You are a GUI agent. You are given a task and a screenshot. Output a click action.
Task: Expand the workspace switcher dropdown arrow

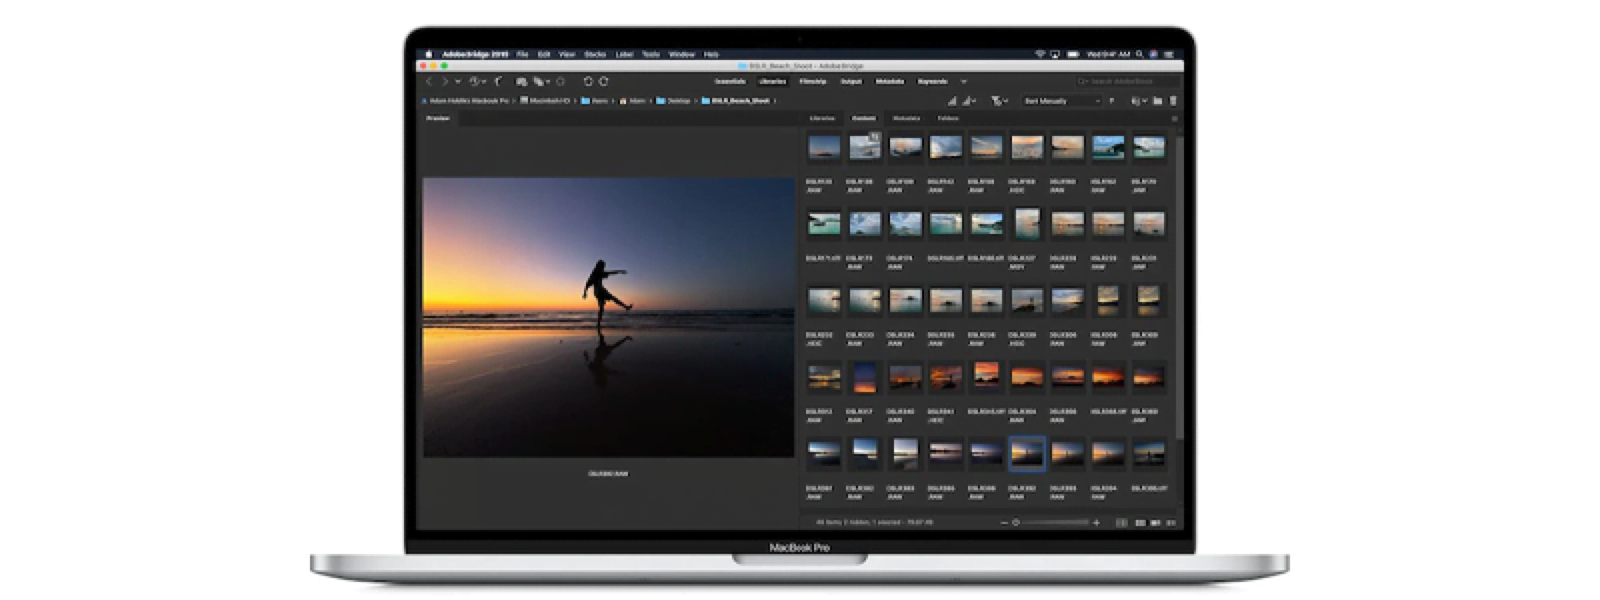(964, 81)
